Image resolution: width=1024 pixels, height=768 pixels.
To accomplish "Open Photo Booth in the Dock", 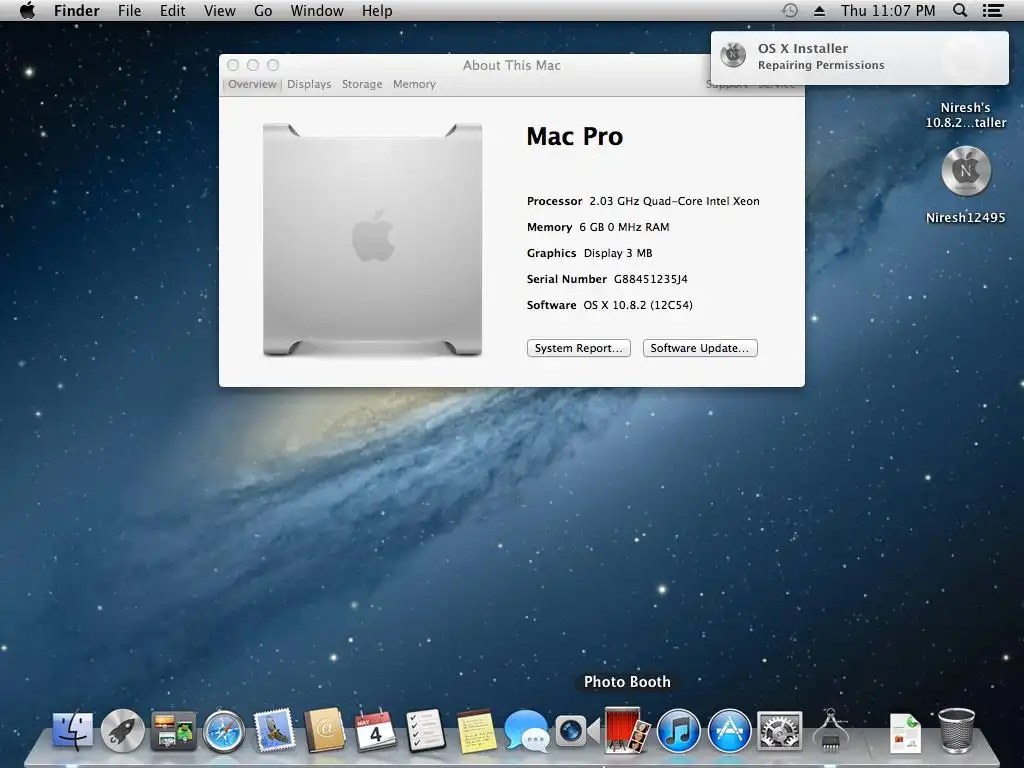I will [627, 730].
